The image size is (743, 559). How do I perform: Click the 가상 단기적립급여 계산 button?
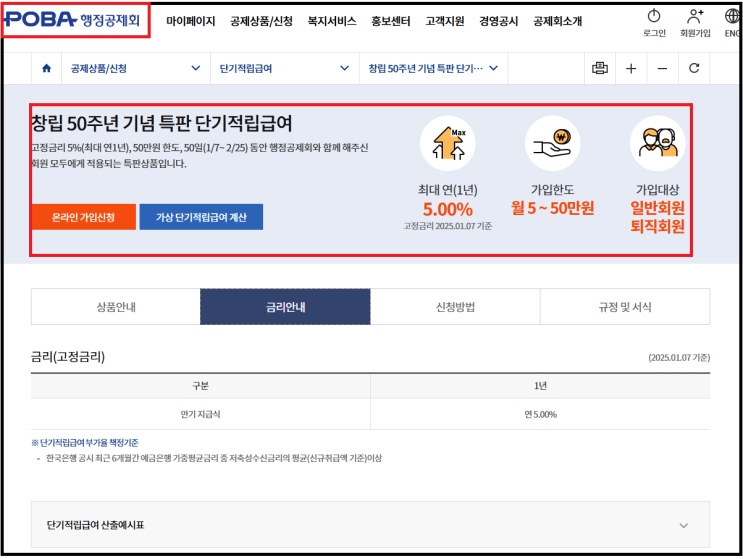[201, 217]
